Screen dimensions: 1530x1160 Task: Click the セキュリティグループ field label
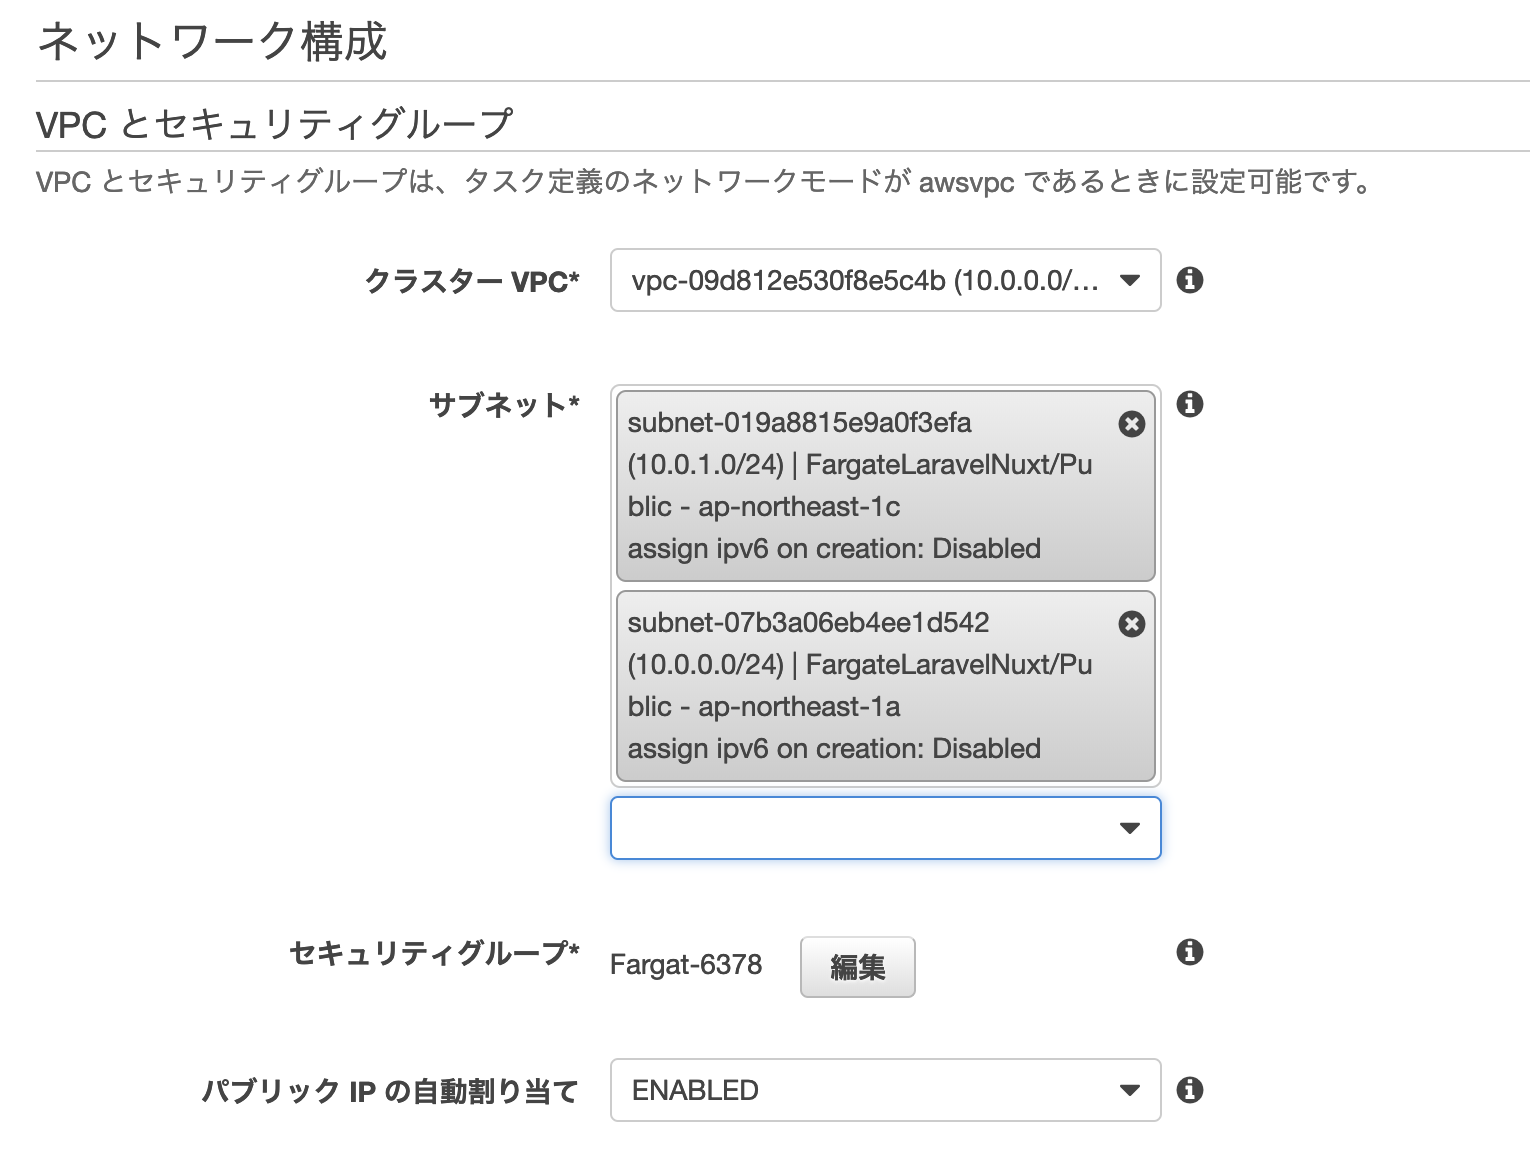(x=434, y=953)
